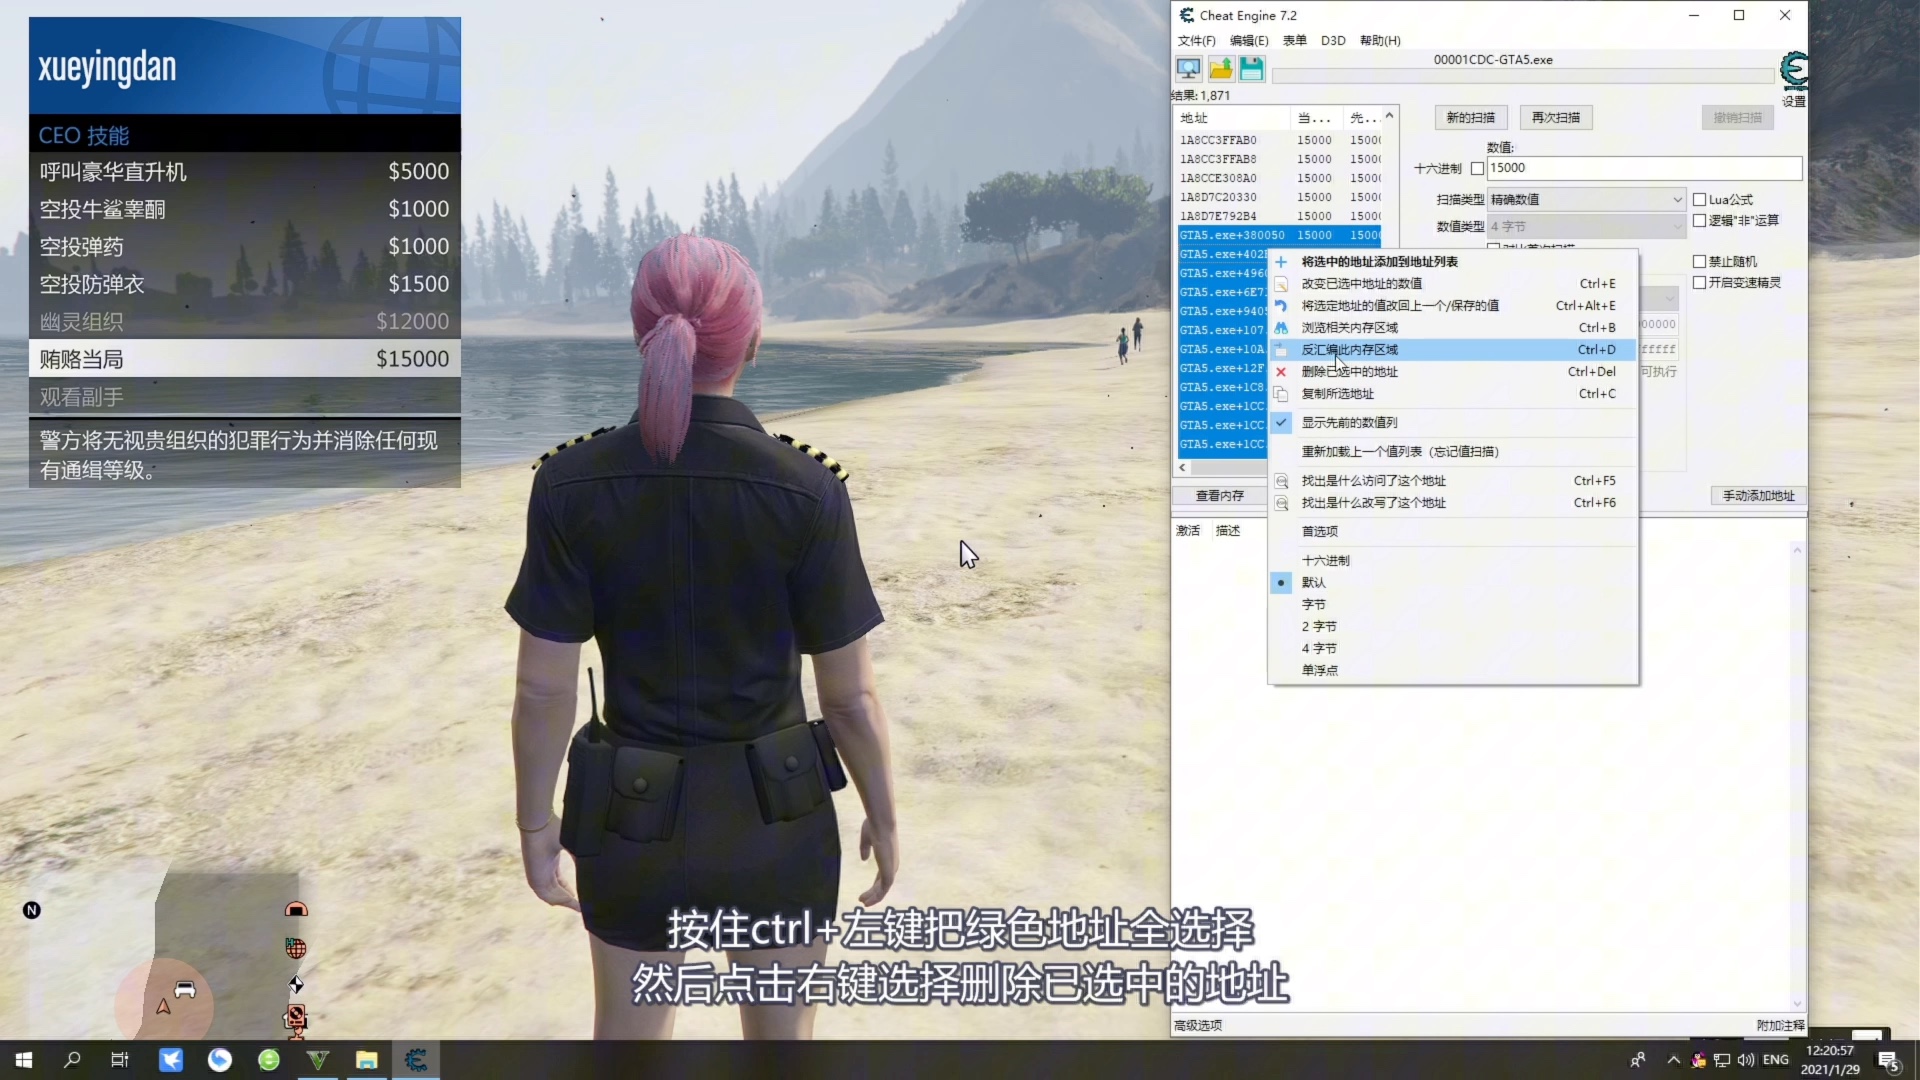Select address row 1A8CC3FFAB0
Image resolution: width=1920 pixels, height=1080 pixels.
pos(1279,141)
